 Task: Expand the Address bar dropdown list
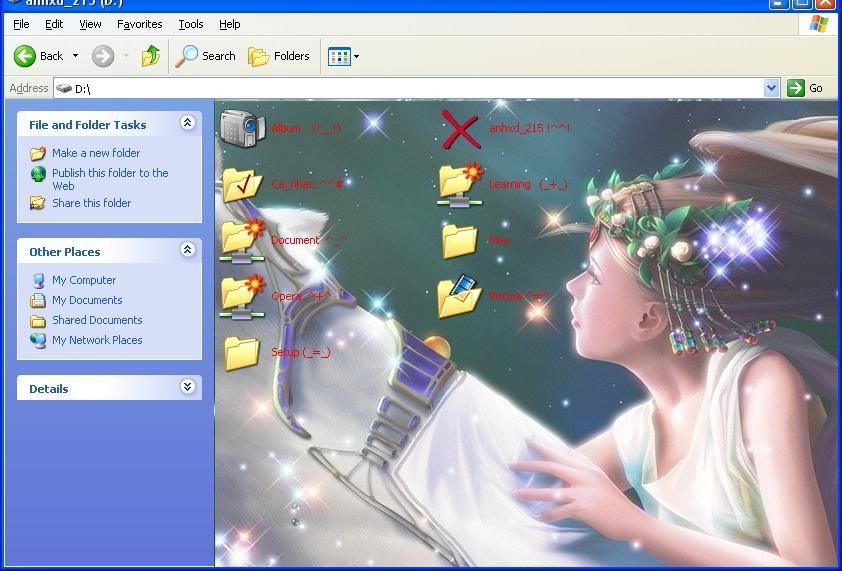pyautogui.click(x=771, y=88)
